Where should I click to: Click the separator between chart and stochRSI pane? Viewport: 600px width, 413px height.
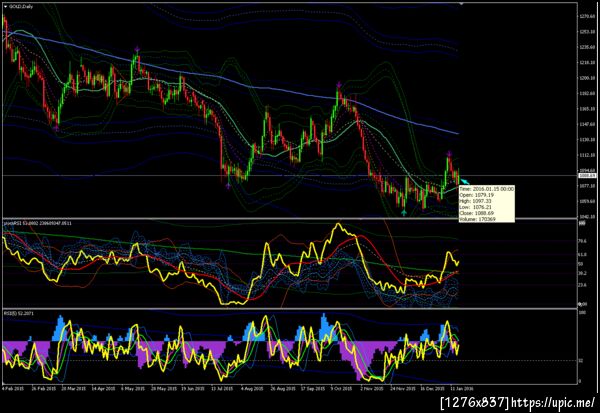pyautogui.click(x=290, y=219)
